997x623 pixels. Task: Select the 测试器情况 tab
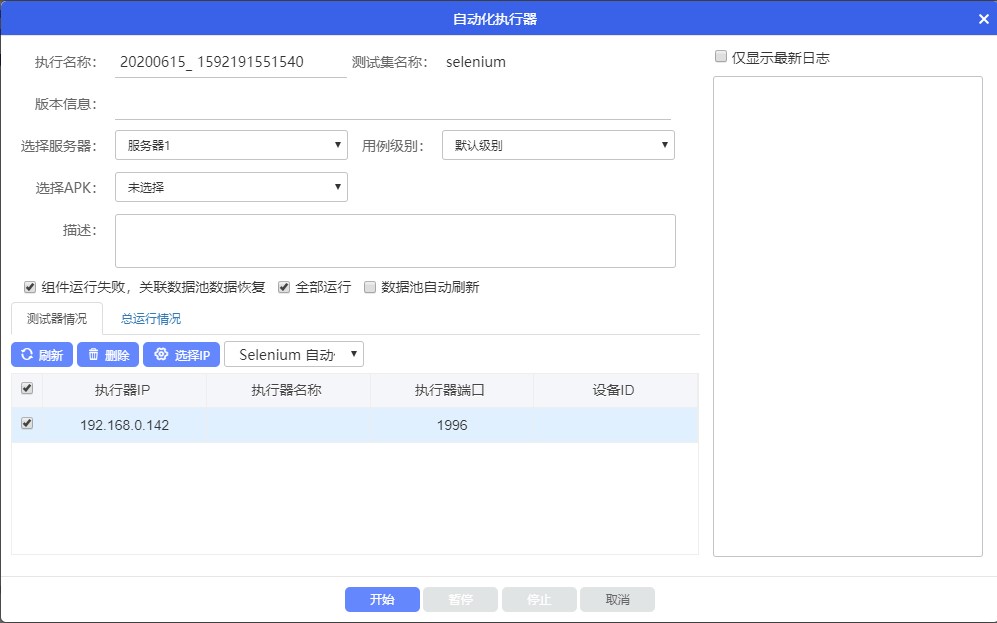tap(57, 319)
